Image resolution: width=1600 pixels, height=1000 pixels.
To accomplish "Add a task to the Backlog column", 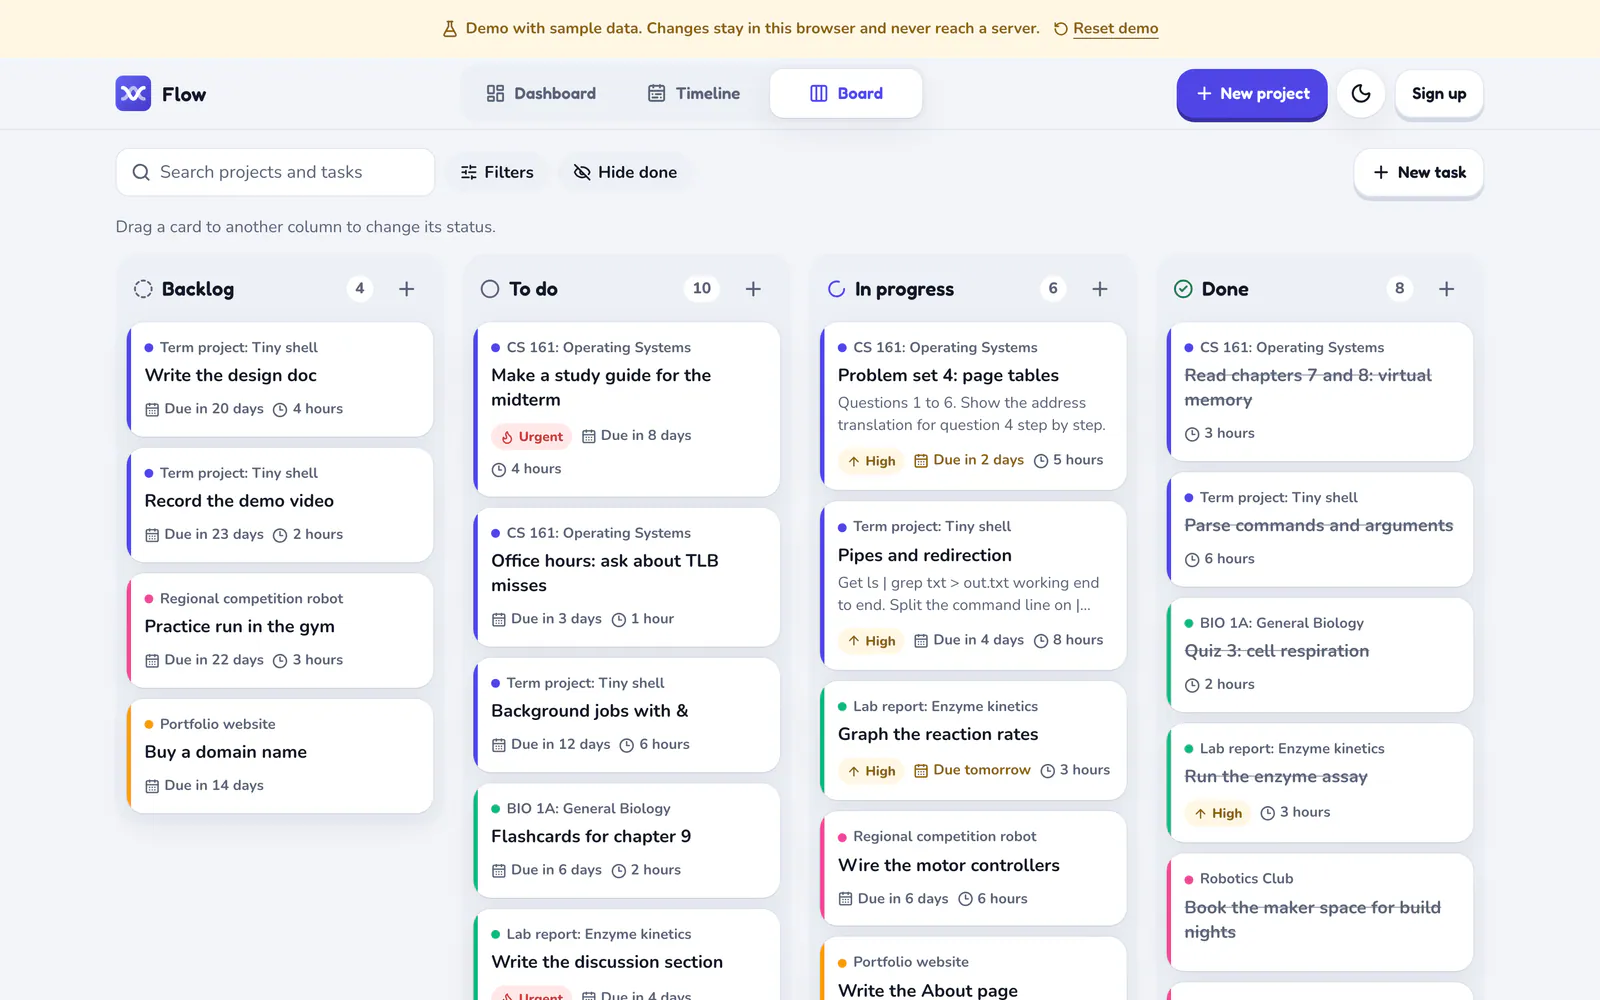I will pos(407,289).
